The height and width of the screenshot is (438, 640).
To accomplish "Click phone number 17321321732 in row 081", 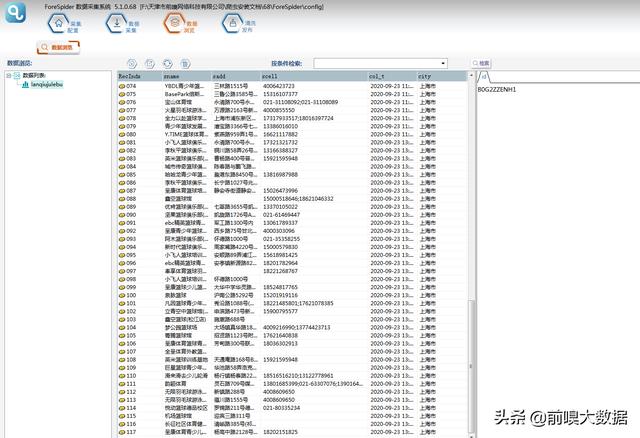I will [280, 142].
